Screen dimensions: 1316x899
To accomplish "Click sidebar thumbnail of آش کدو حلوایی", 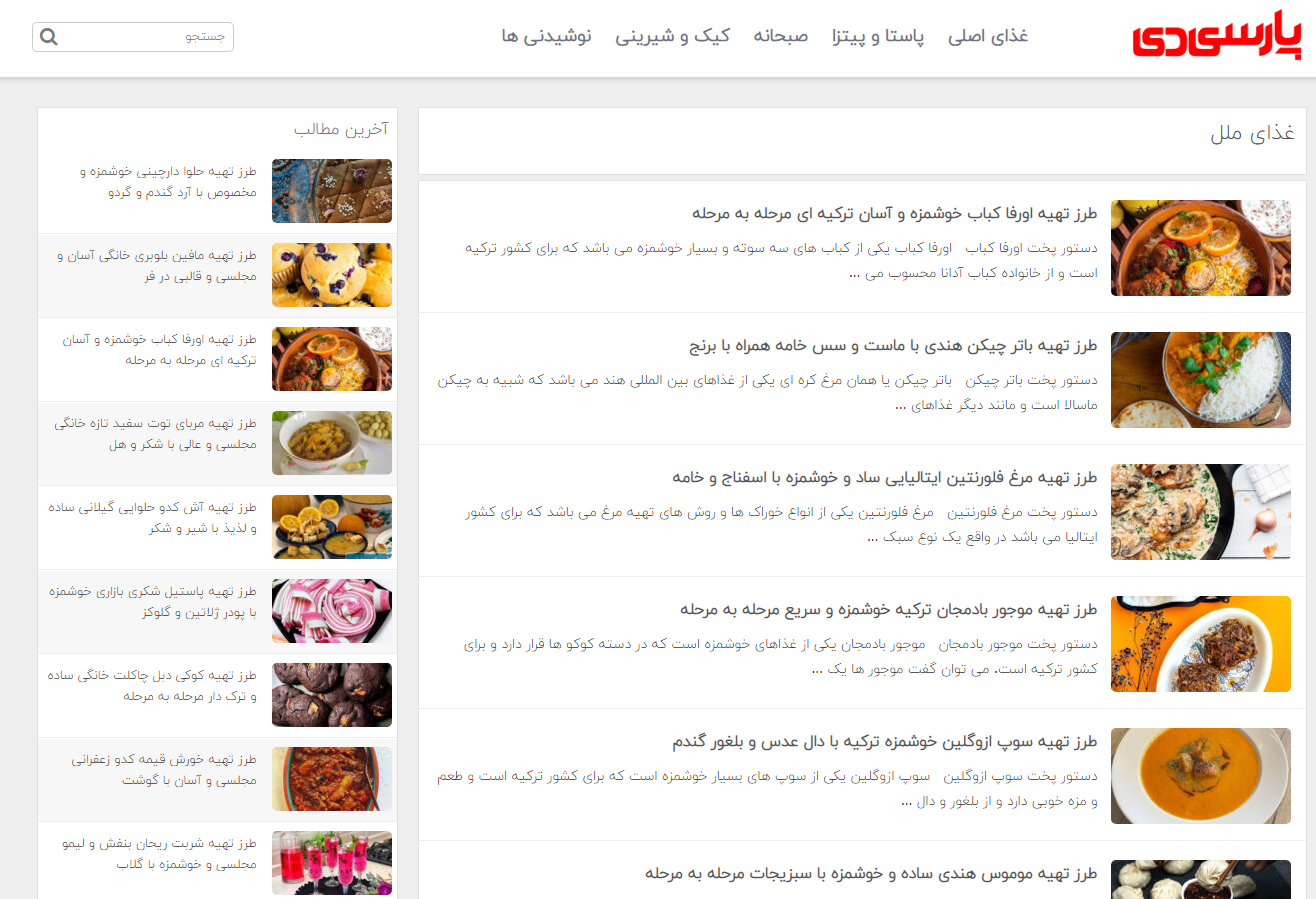I will (x=332, y=527).
